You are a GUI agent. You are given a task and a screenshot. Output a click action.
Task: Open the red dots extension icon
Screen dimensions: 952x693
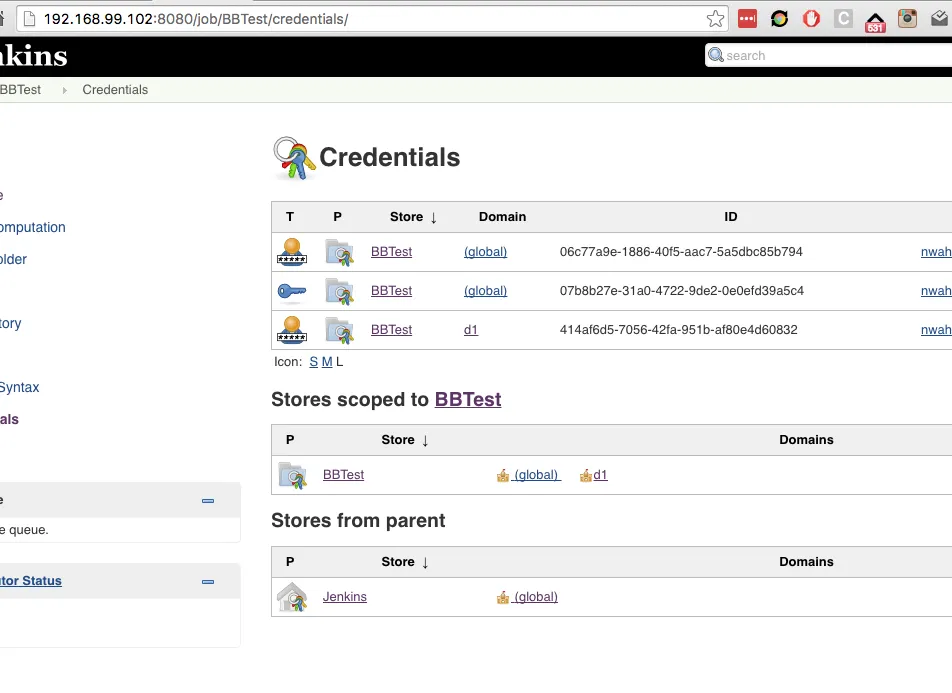click(x=747, y=19)
